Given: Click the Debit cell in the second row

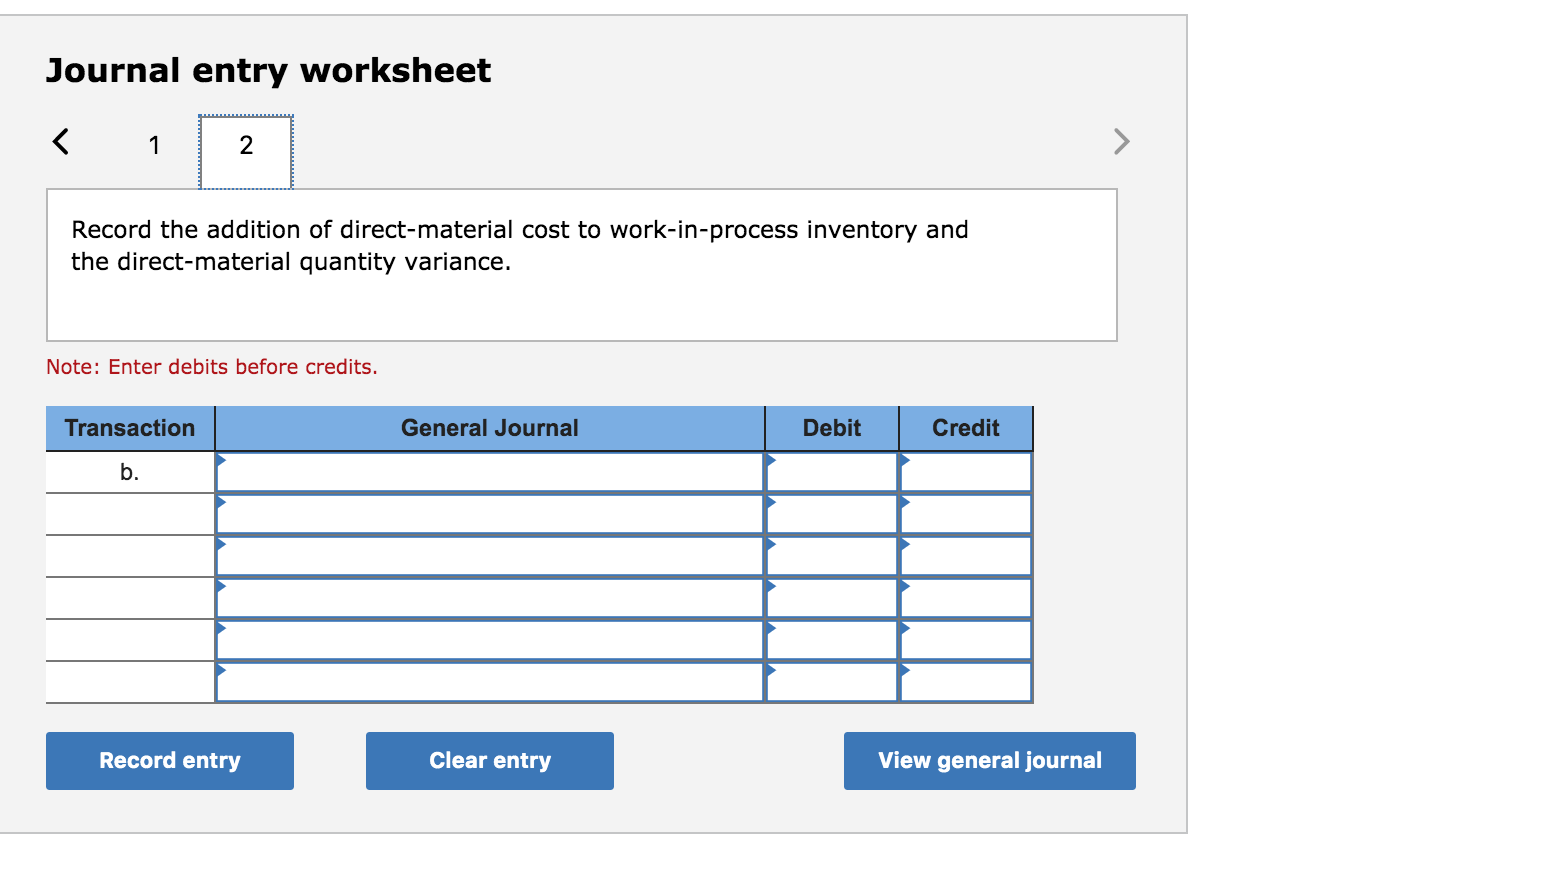Looking at the screenshot, I should (x=831, y=513).
